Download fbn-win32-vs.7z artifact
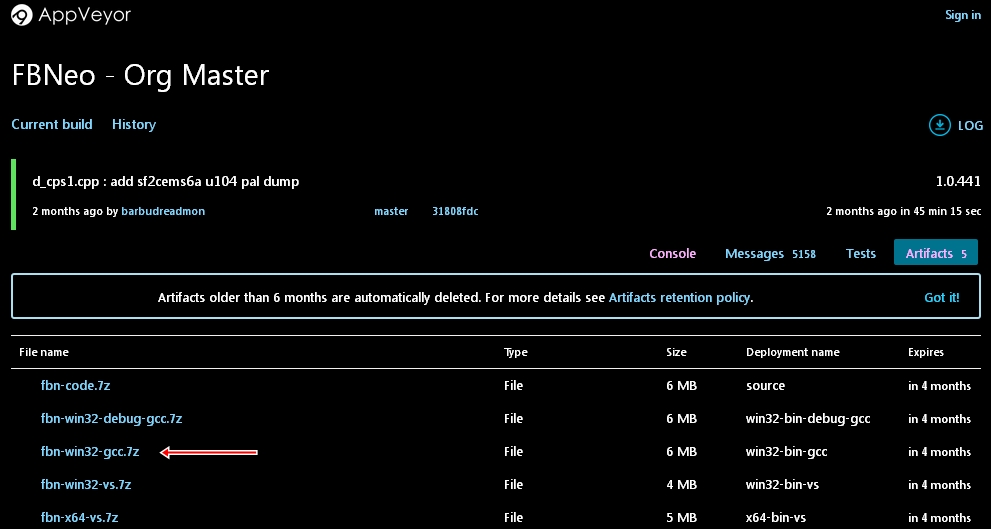991x529 pixels. (x=86, y=485)
